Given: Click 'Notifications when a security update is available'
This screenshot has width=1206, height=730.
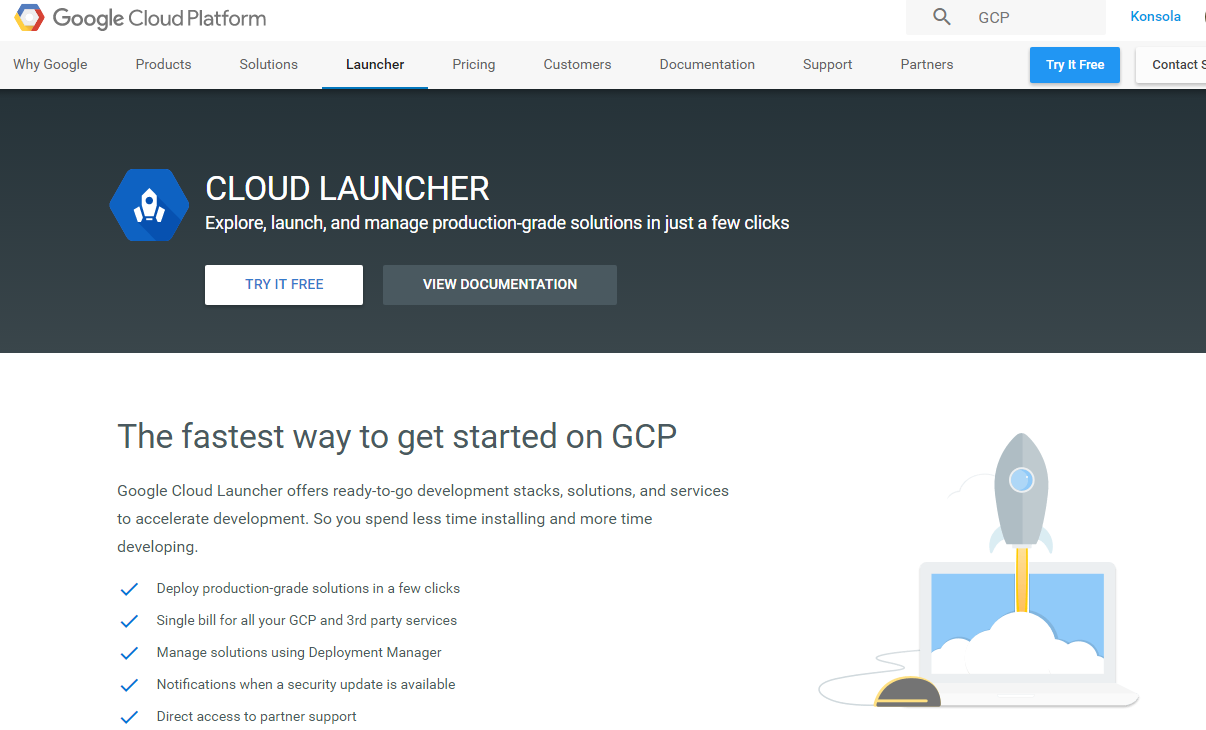Looking at the screenshot, I should pyautogui.click(x=306, y=684).
